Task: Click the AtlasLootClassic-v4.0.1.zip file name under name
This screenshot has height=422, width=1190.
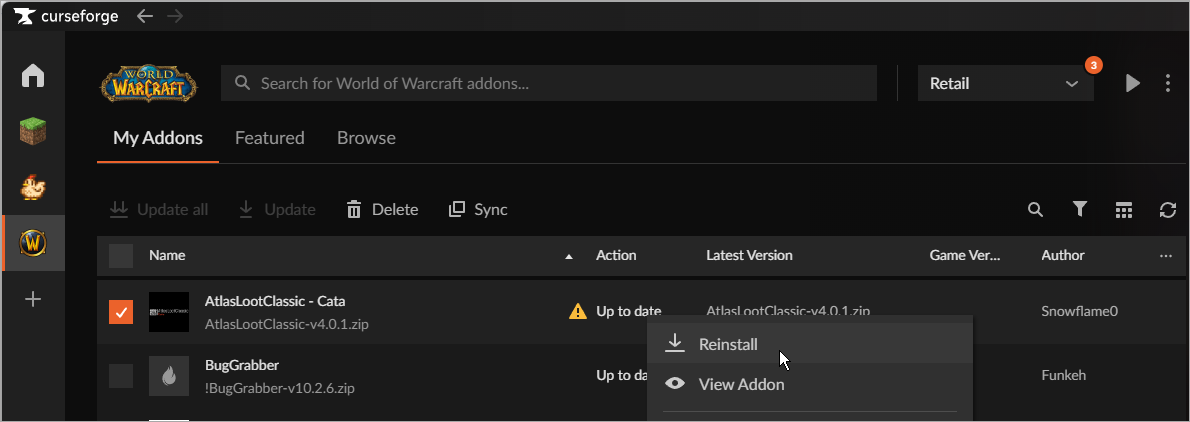Action: click(287, 324)
